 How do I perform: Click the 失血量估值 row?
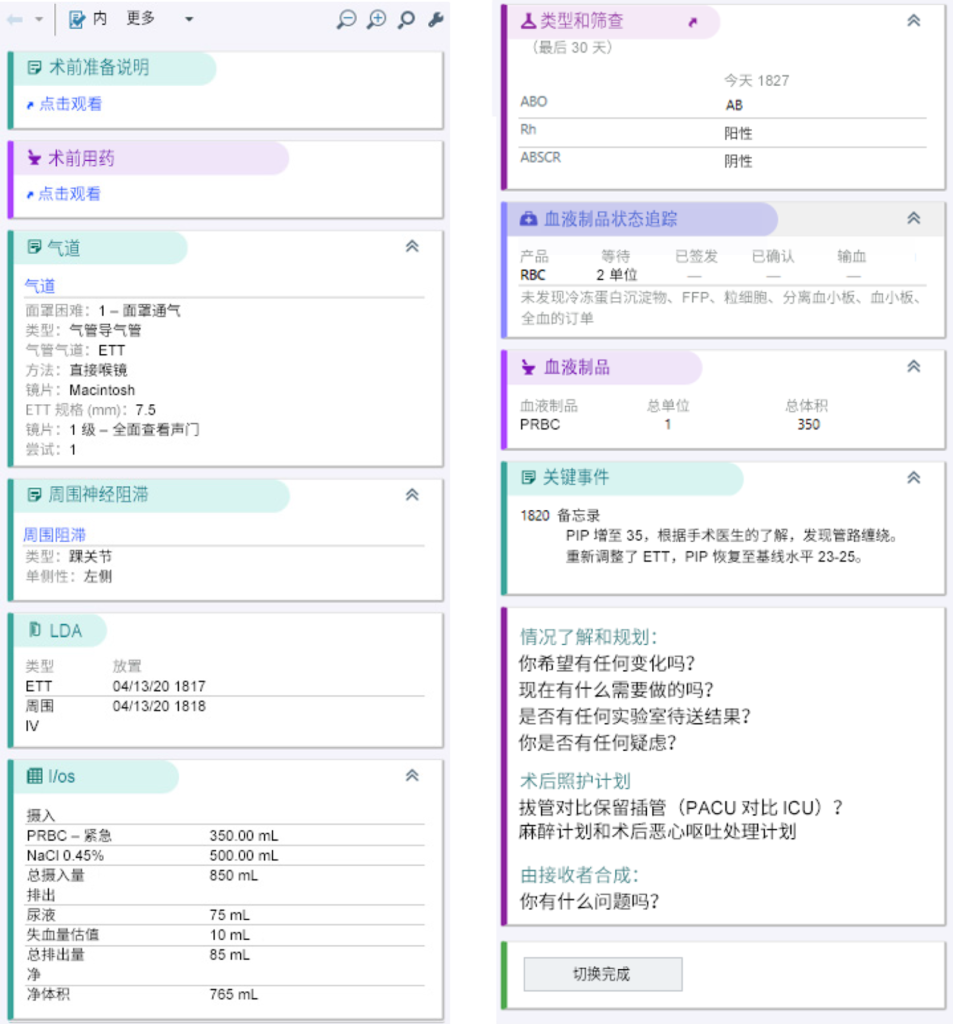click(x=225, y=935)
